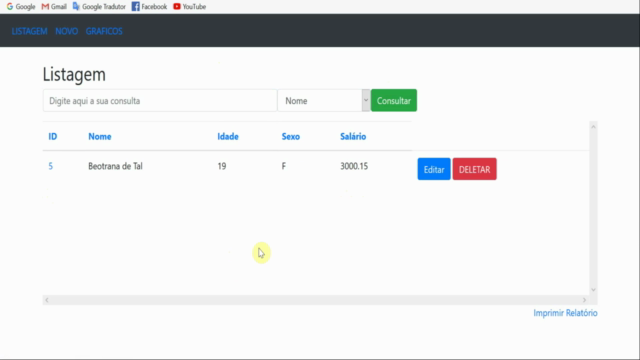Click the sex value F
This screenshot has width=640, height=360.
(284, 166)
